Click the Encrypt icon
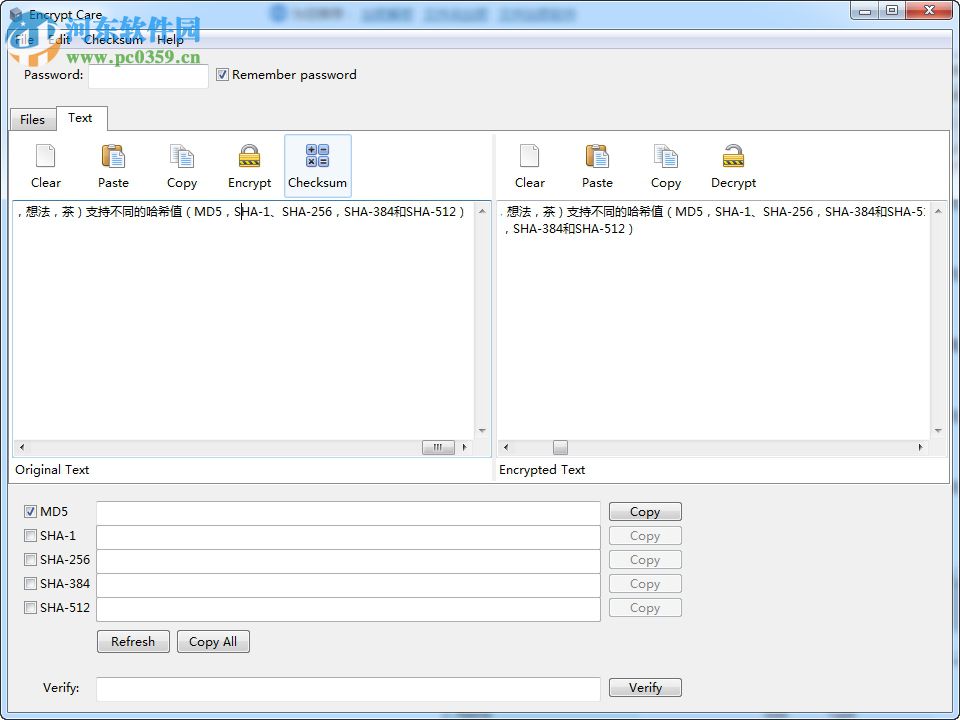 click(x=249, y=165)
